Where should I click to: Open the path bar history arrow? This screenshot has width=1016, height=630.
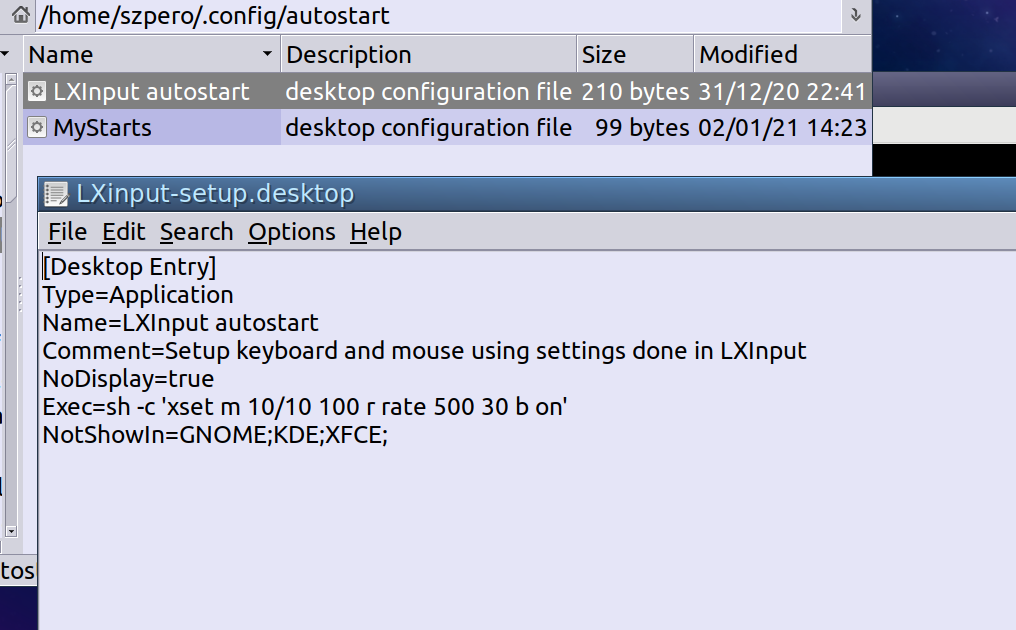coord(855,15)
